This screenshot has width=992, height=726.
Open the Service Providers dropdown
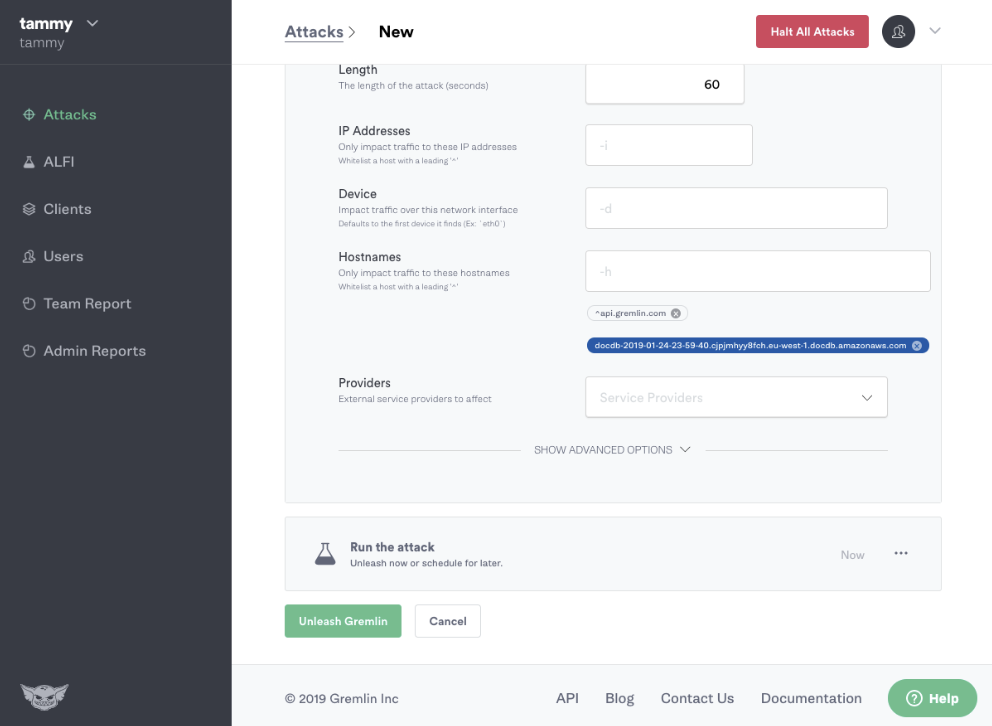click(x=736, y=397)
